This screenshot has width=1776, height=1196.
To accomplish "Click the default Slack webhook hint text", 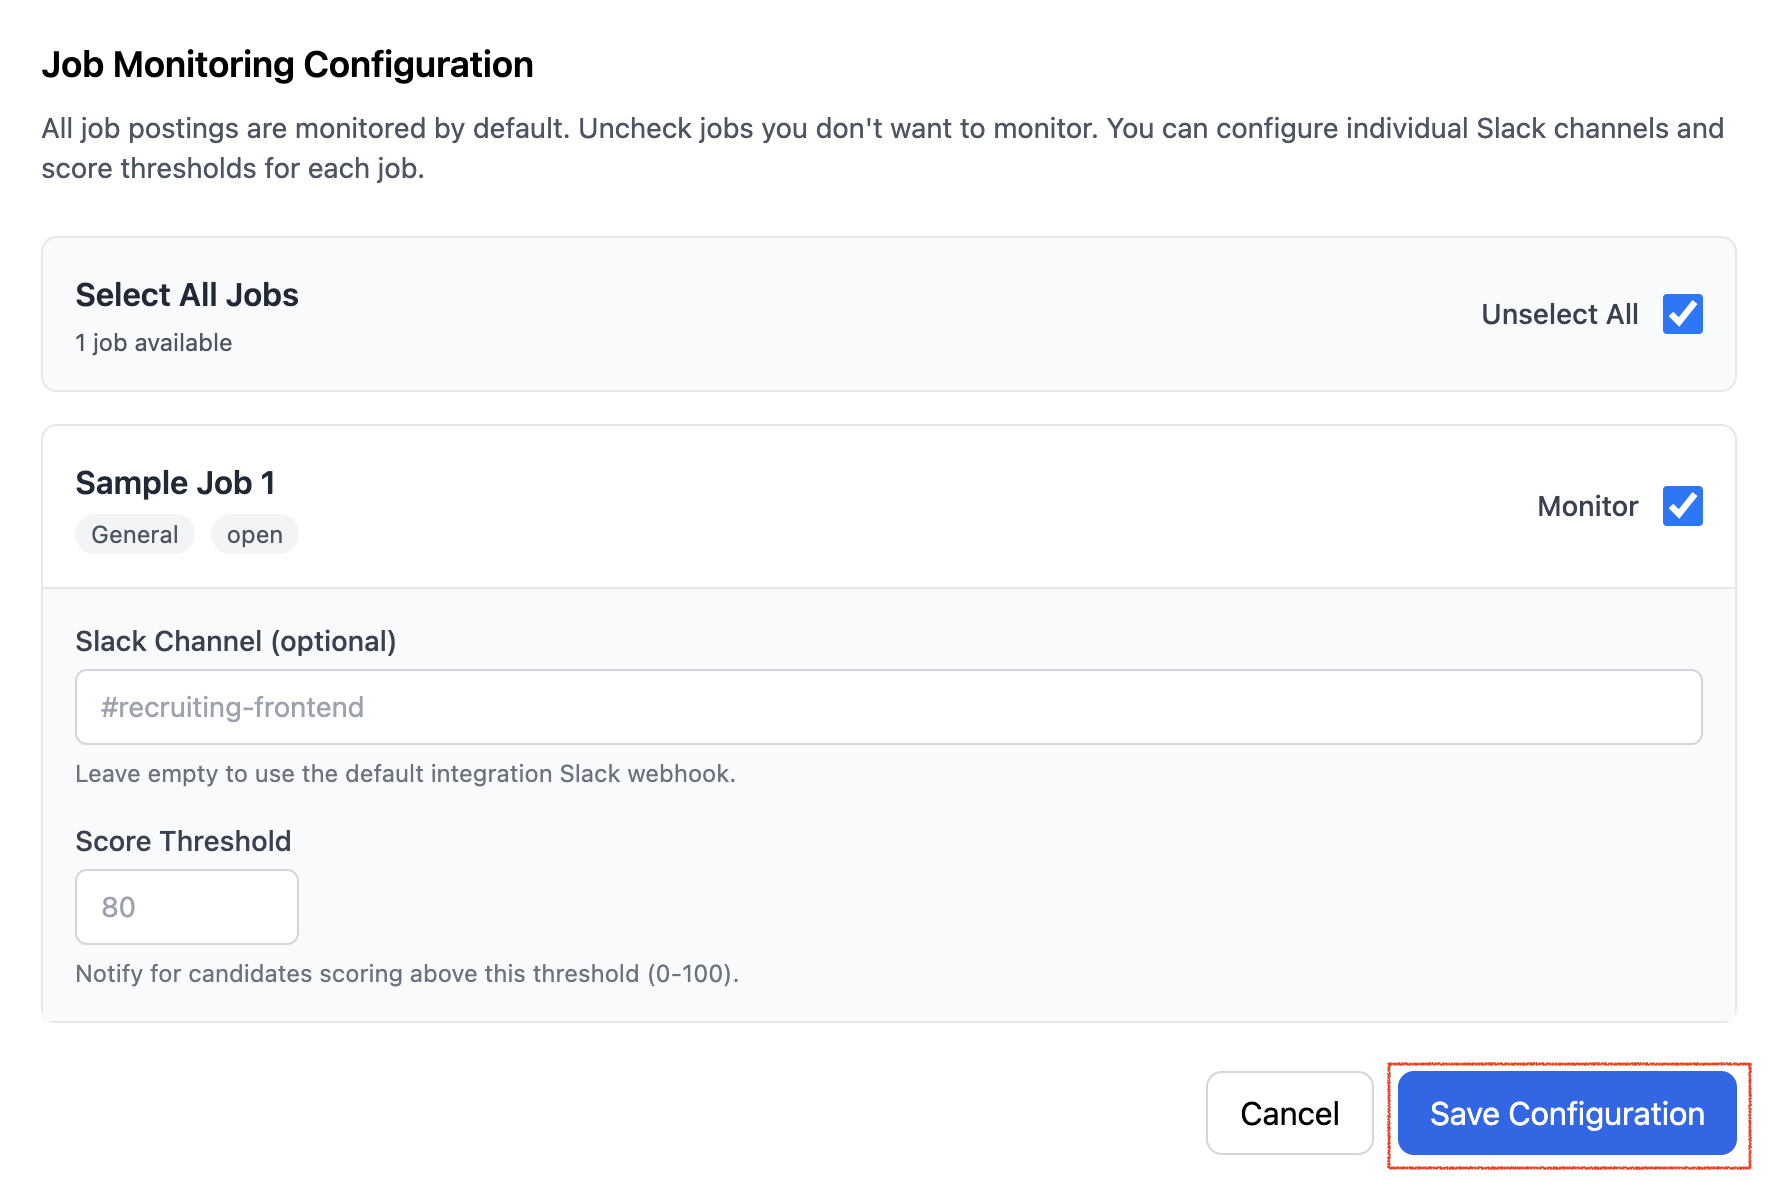I will (405, 774).
